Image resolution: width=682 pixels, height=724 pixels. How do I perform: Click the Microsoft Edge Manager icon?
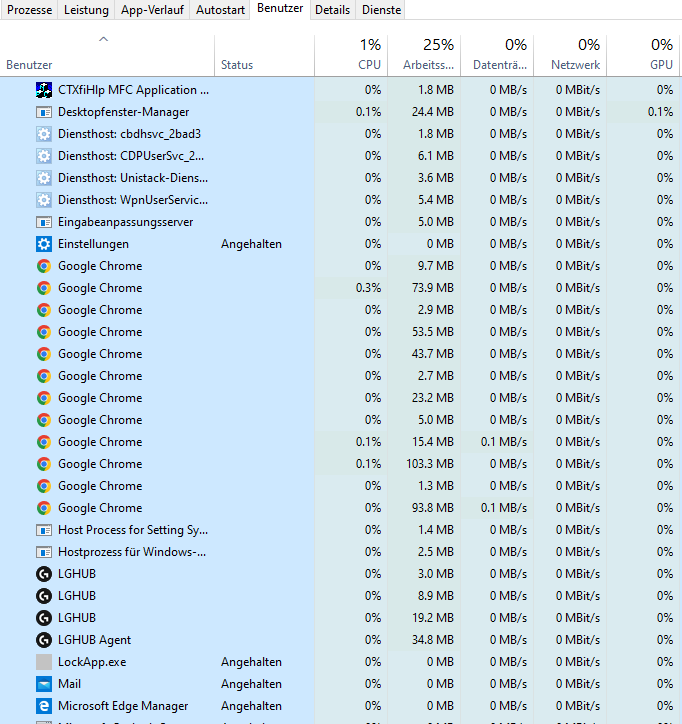point(44,706)
